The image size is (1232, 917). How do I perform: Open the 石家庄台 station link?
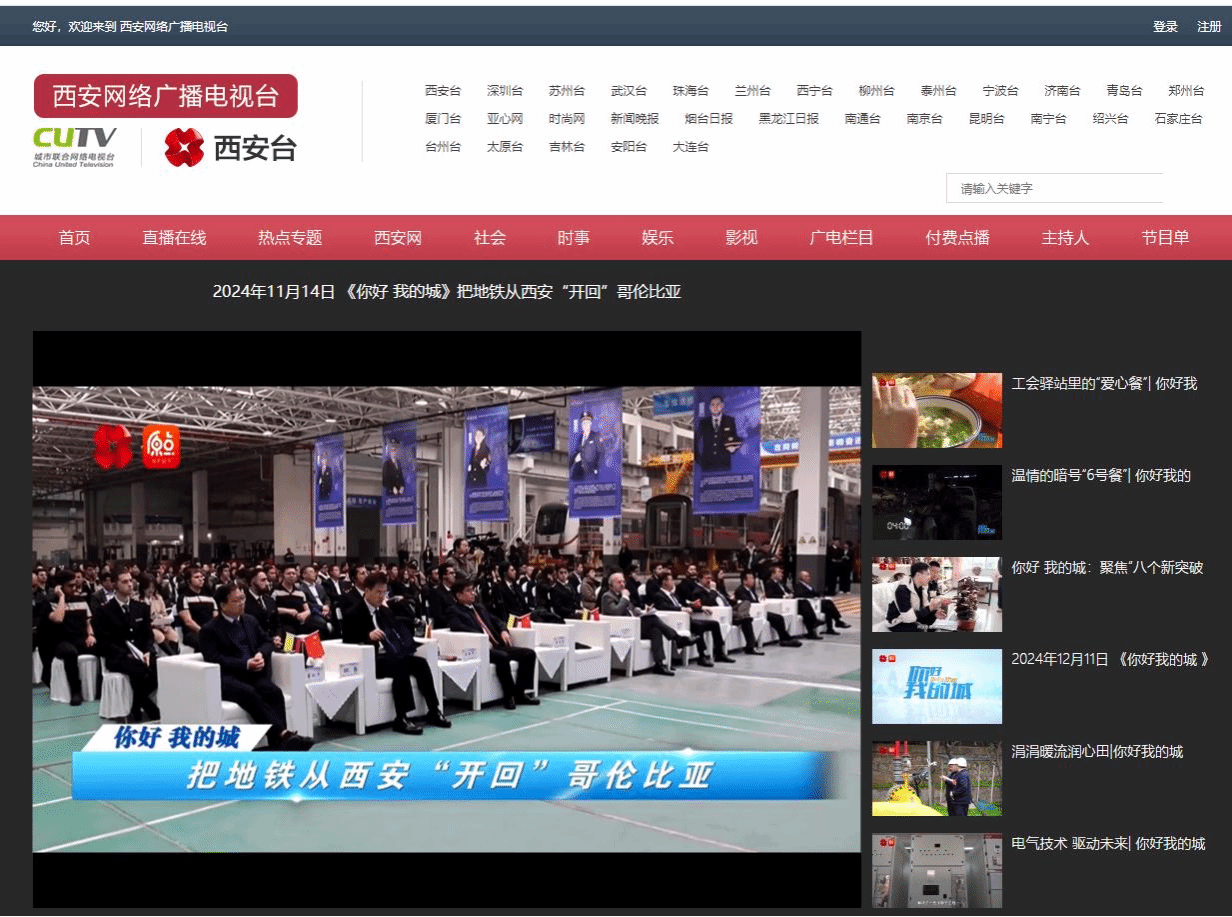pos(1178,119)
